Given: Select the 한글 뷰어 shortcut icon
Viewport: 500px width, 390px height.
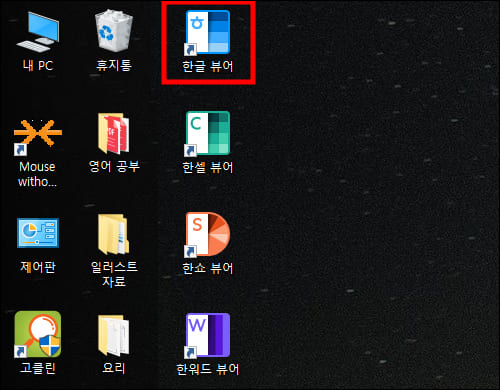Looking at the screenshot, I should point(208,32).
